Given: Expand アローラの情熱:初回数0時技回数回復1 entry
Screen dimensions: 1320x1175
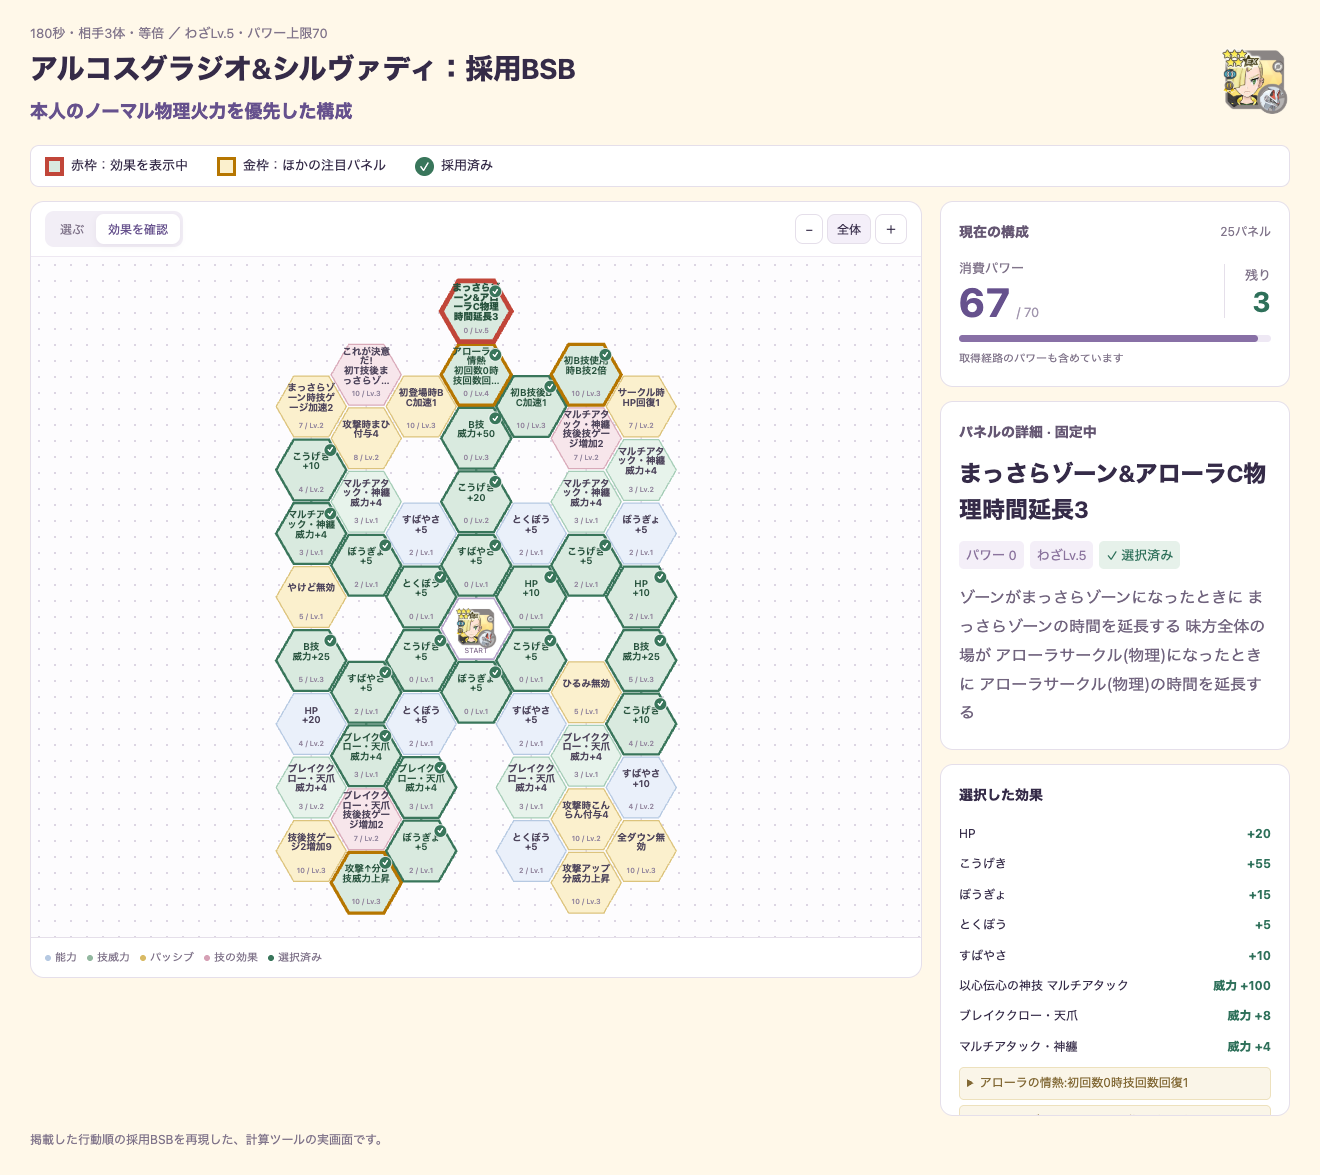Looking at the screenshot, I should [x=1114, y=1083].
